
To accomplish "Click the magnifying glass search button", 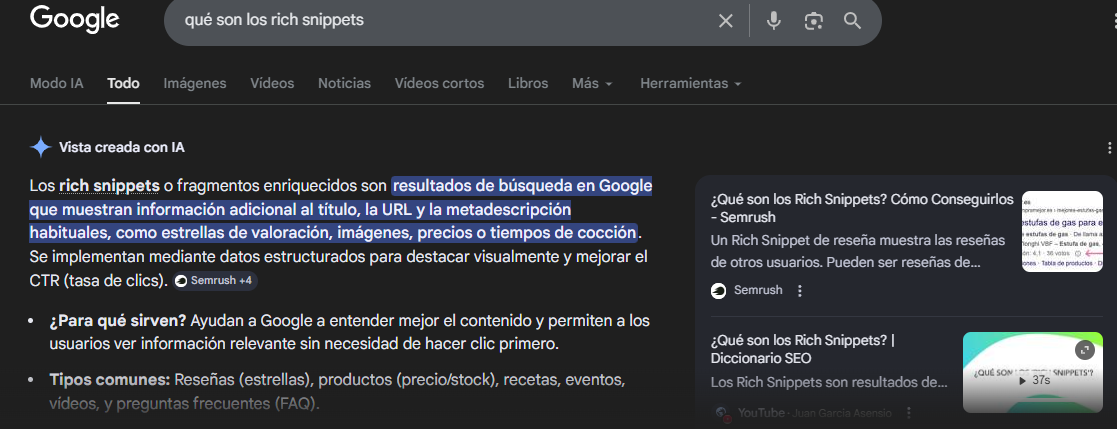I will tap(852, 21).
